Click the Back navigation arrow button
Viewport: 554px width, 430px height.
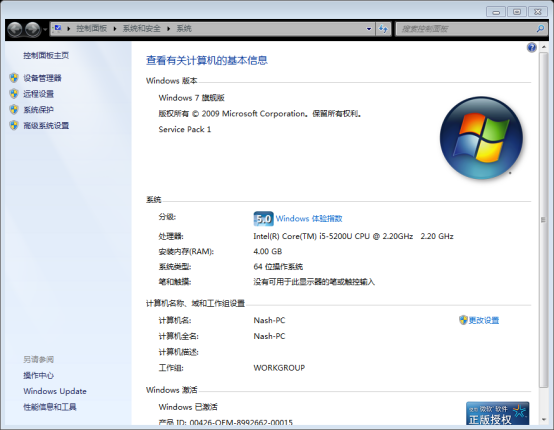(15, 29)
